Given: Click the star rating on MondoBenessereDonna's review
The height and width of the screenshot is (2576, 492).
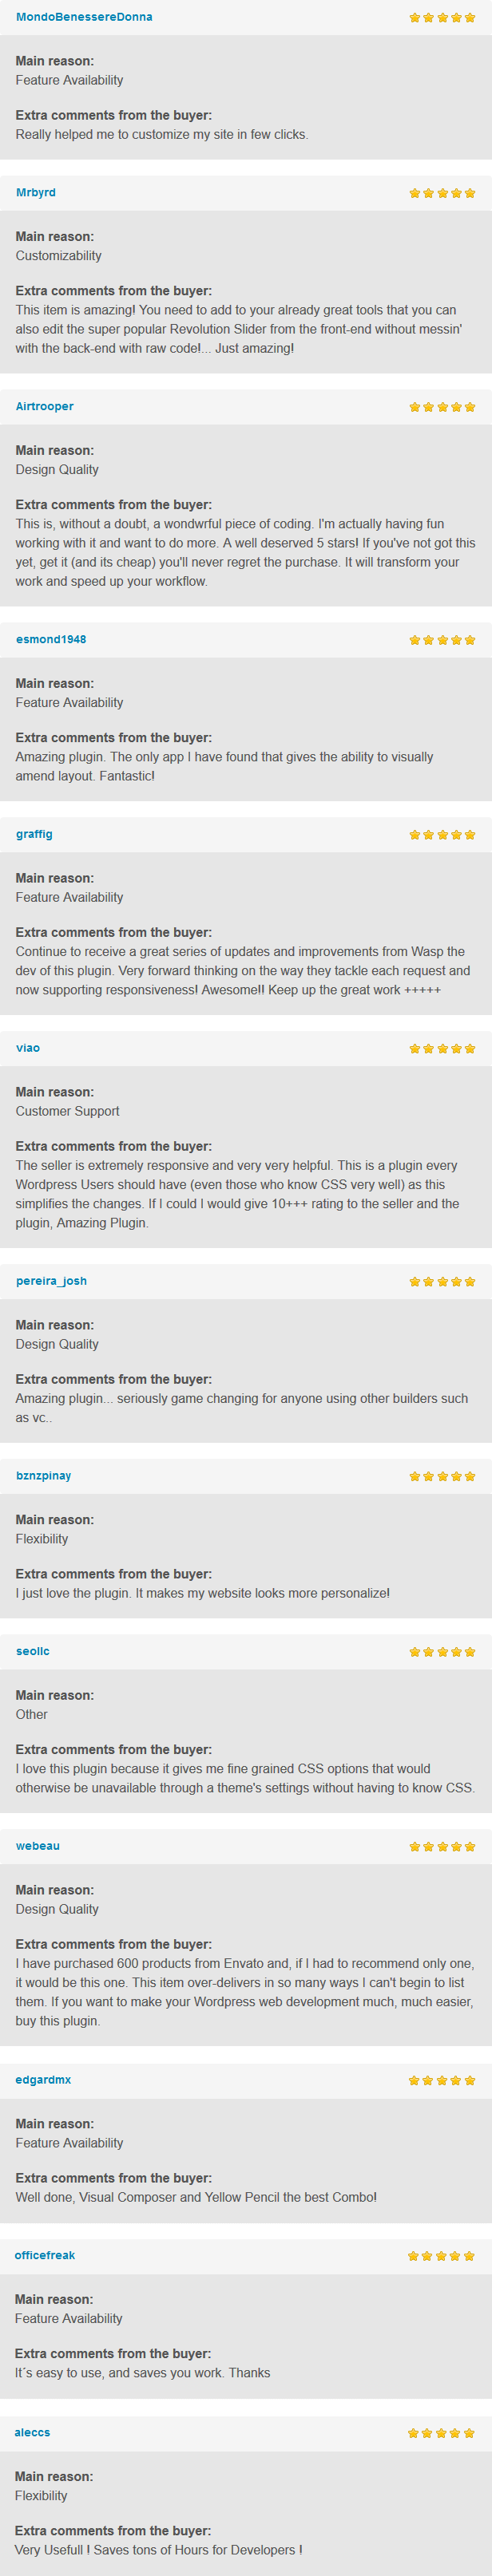Looking at the screenshot, I should [442, 18].
